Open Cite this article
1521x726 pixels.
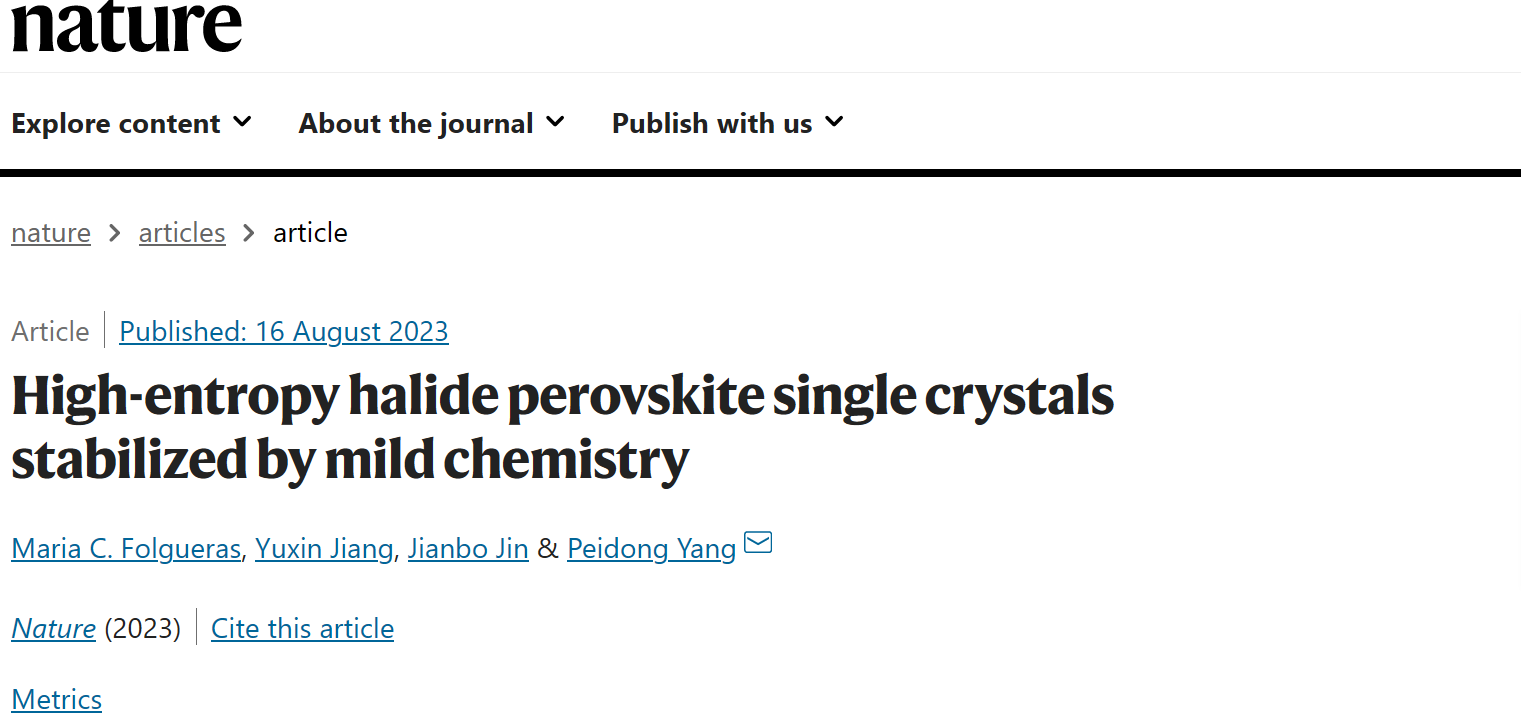coord(302,628)
